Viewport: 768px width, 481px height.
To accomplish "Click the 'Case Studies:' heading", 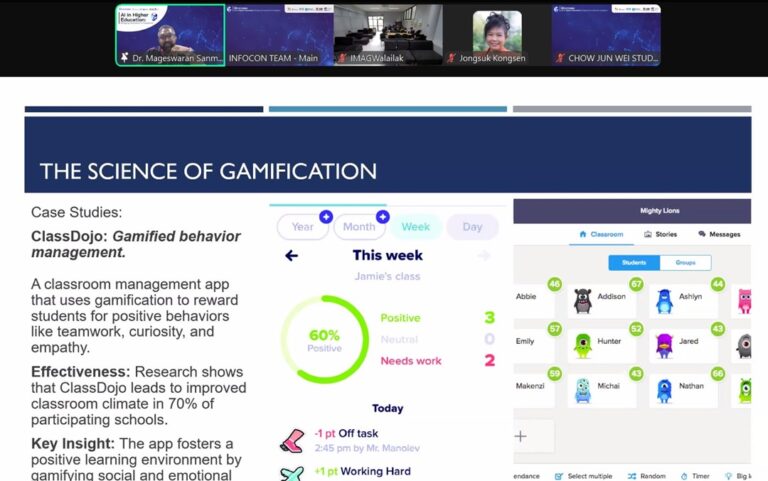I will pyautogui.click(x=76, y=212).
